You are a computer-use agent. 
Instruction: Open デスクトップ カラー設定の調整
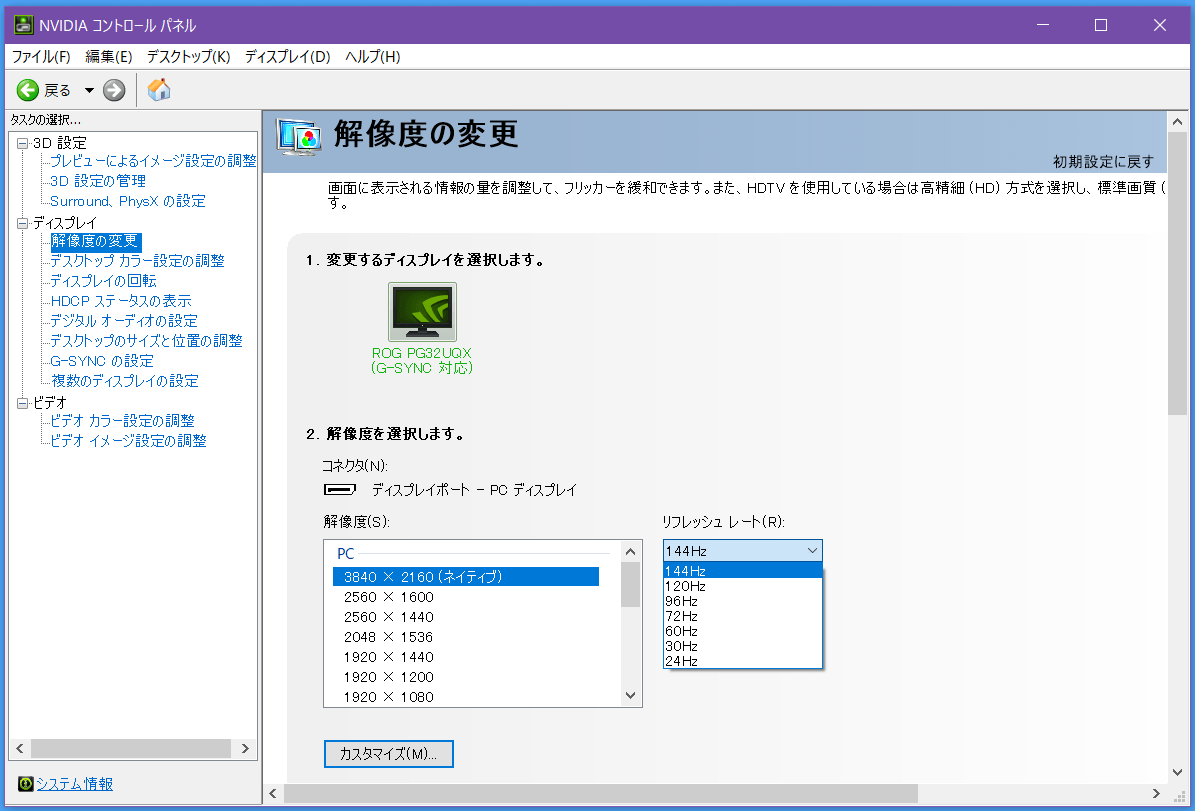pyautogui.click(x=137, y=261)
